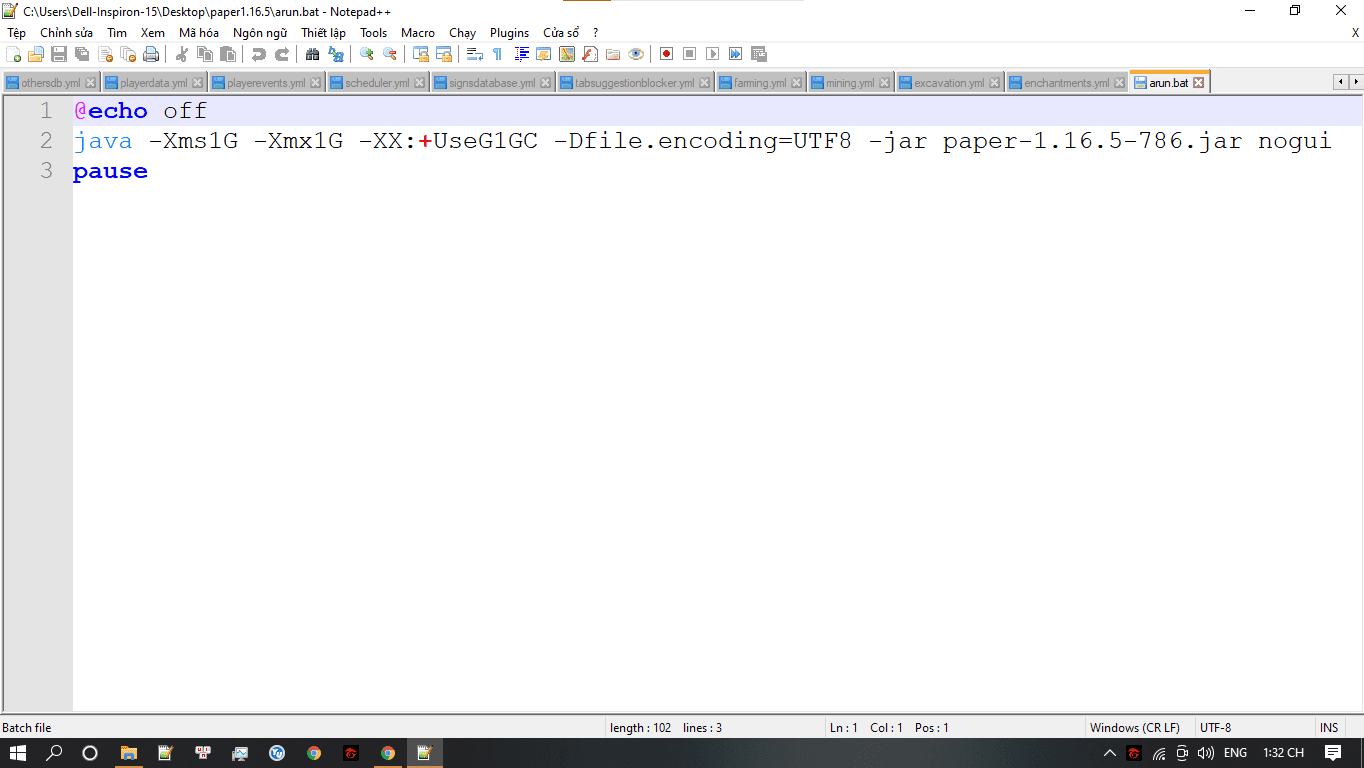Open Find with the binoculars icon
This screenshot has width=1364, height=768.
pos(313,54)
